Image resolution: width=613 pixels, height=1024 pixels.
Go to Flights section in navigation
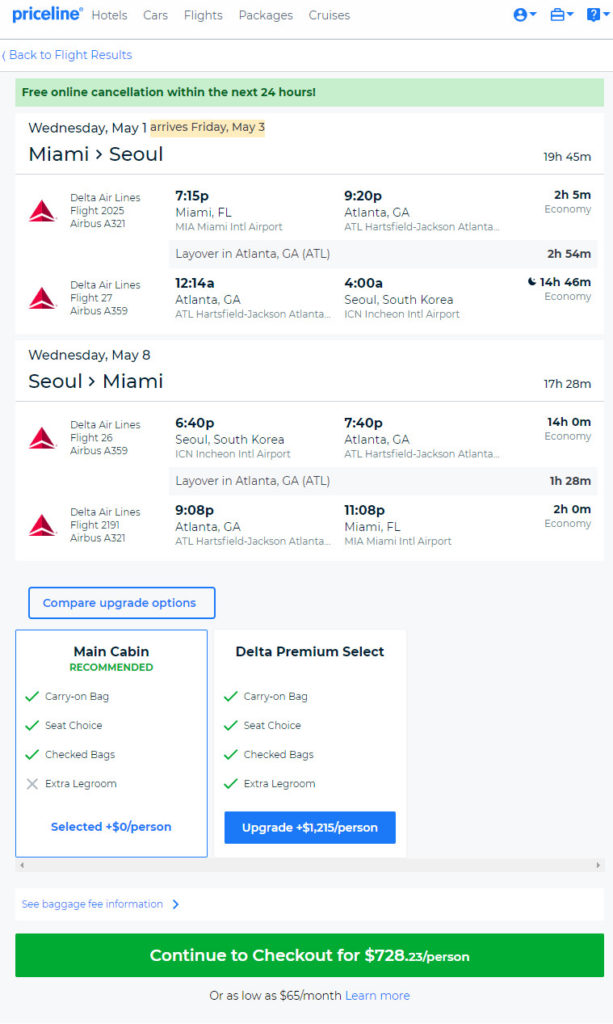[x=203, y=15]
